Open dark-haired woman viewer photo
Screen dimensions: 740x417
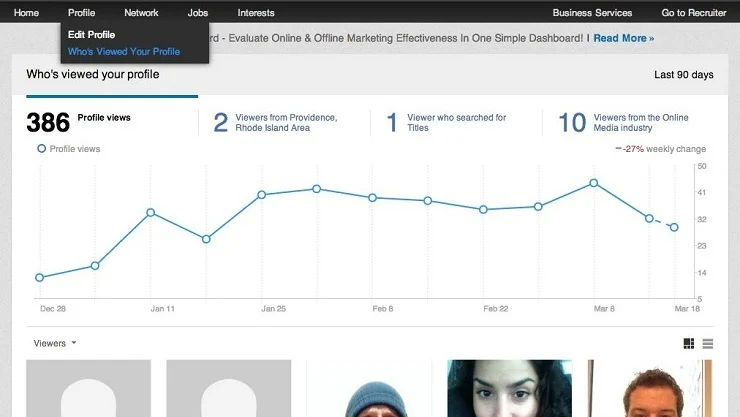510,388
